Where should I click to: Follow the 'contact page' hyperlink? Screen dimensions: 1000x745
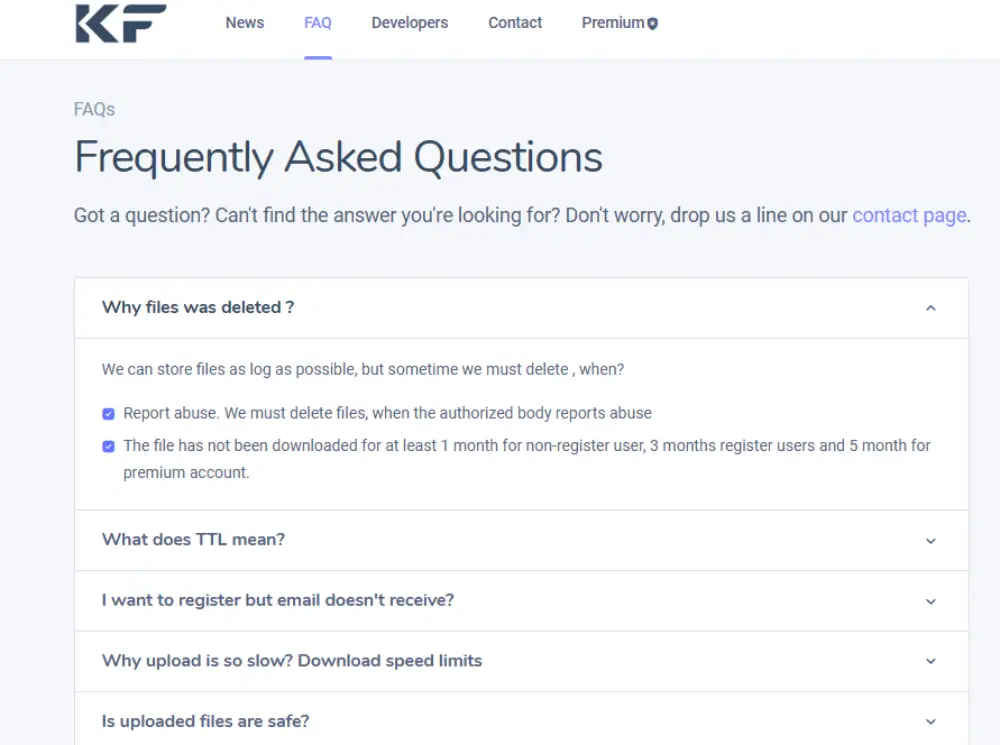909,215
